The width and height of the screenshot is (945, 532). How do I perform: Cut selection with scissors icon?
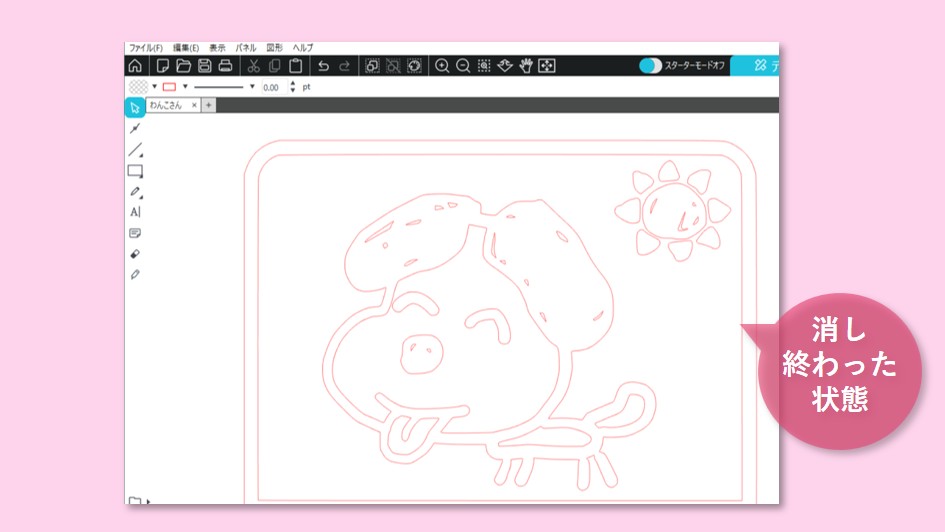tap(254, 66)
